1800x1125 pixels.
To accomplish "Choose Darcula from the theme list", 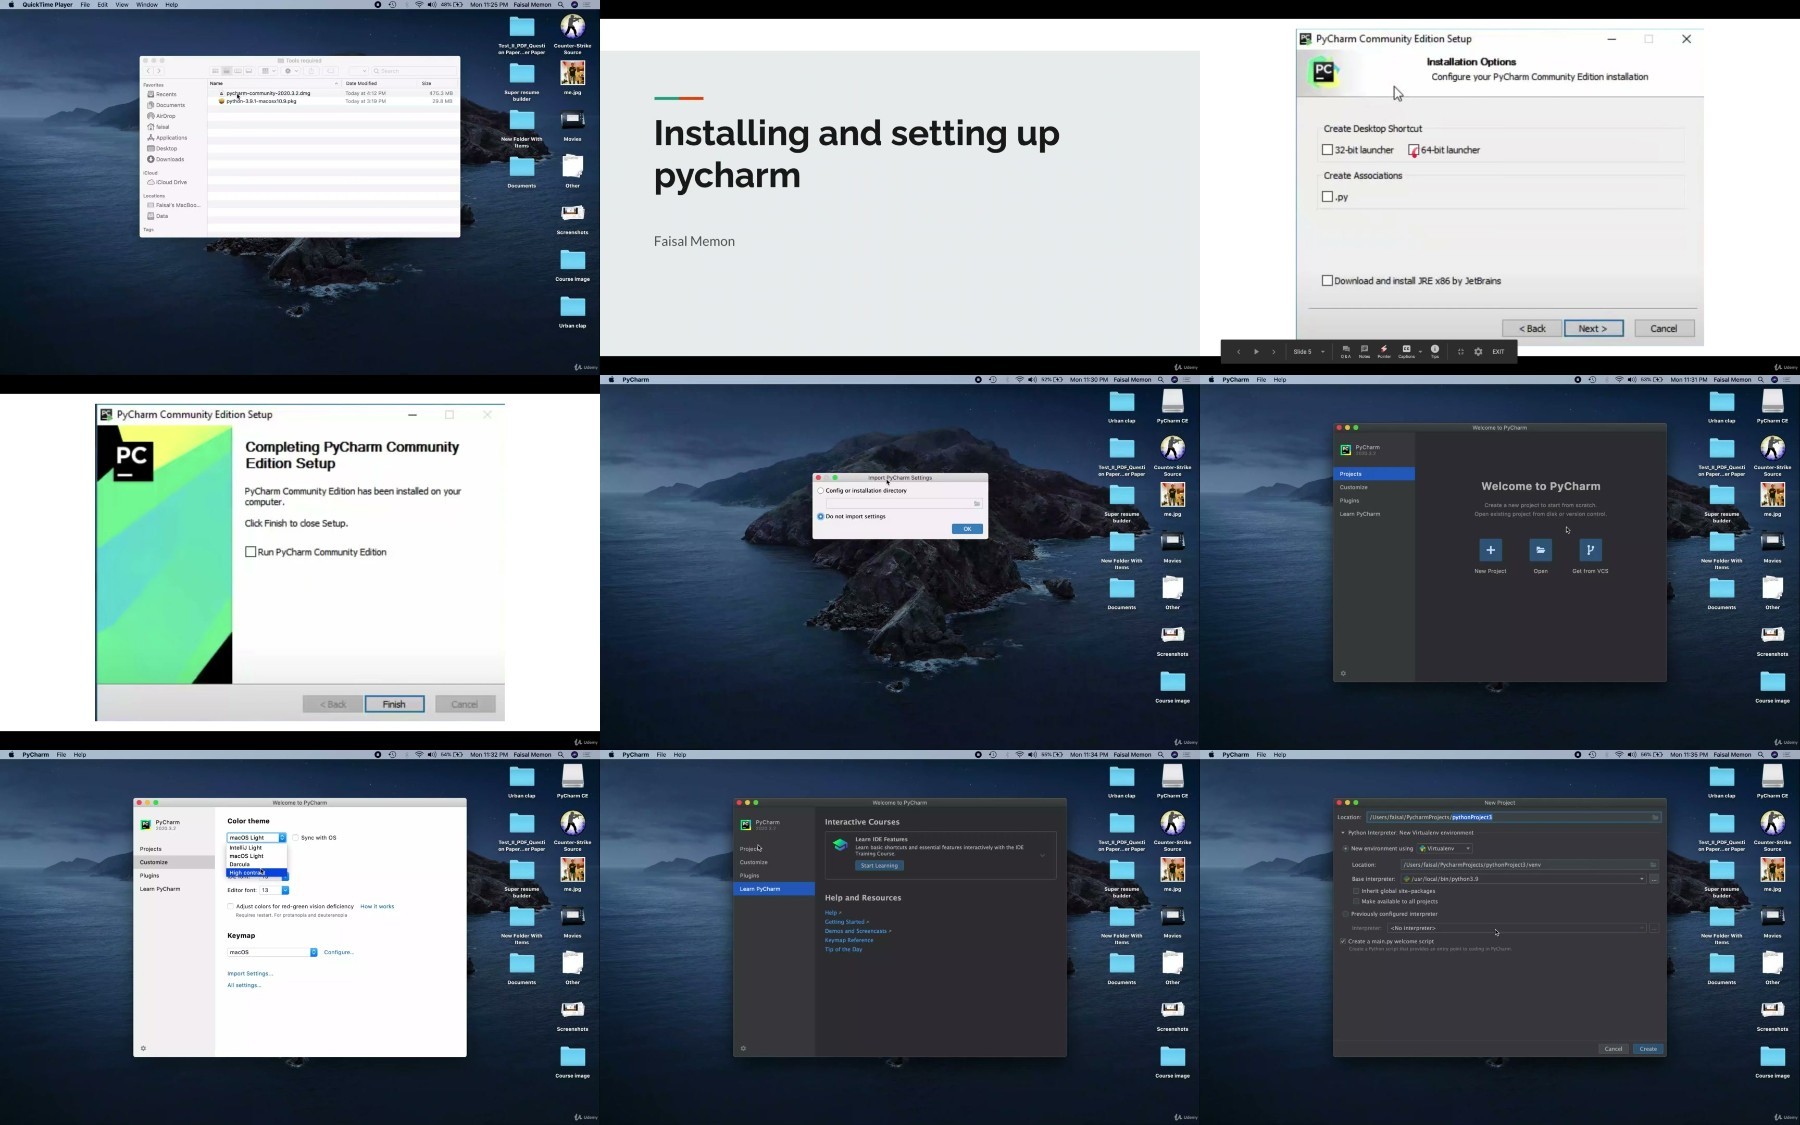I will (x=257, y=865).
